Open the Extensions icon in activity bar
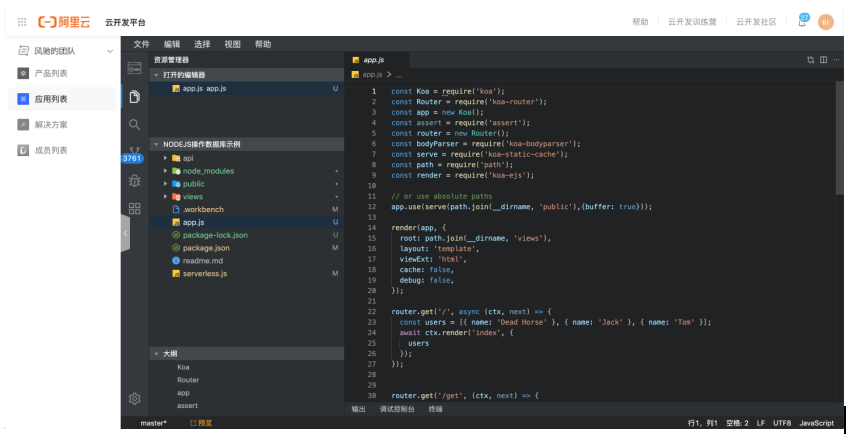The image size is (854, 441). tap(135, 208)
